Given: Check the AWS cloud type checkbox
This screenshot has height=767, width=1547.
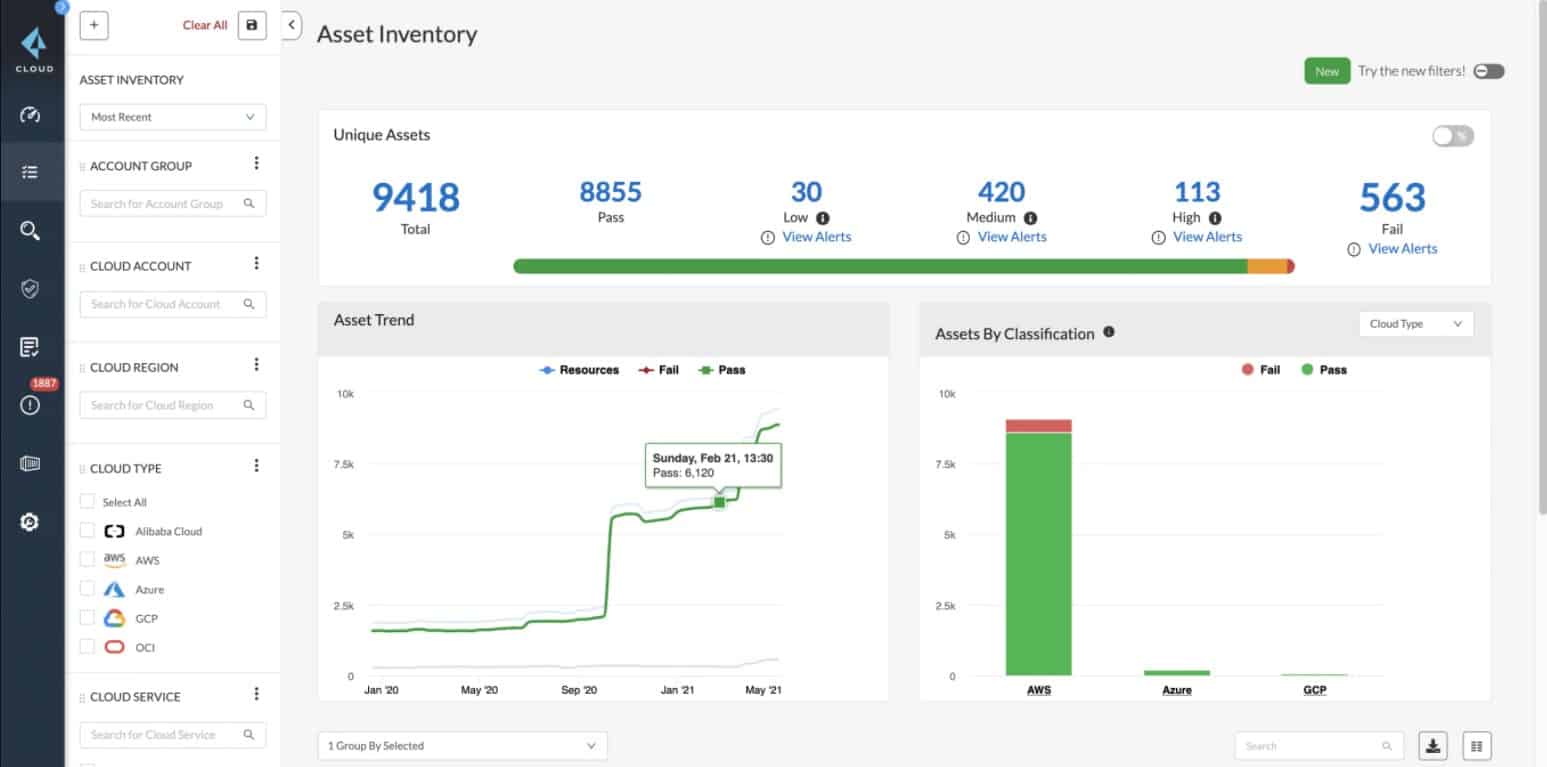Looking at the screenshot, I should [x=87, y=559].
